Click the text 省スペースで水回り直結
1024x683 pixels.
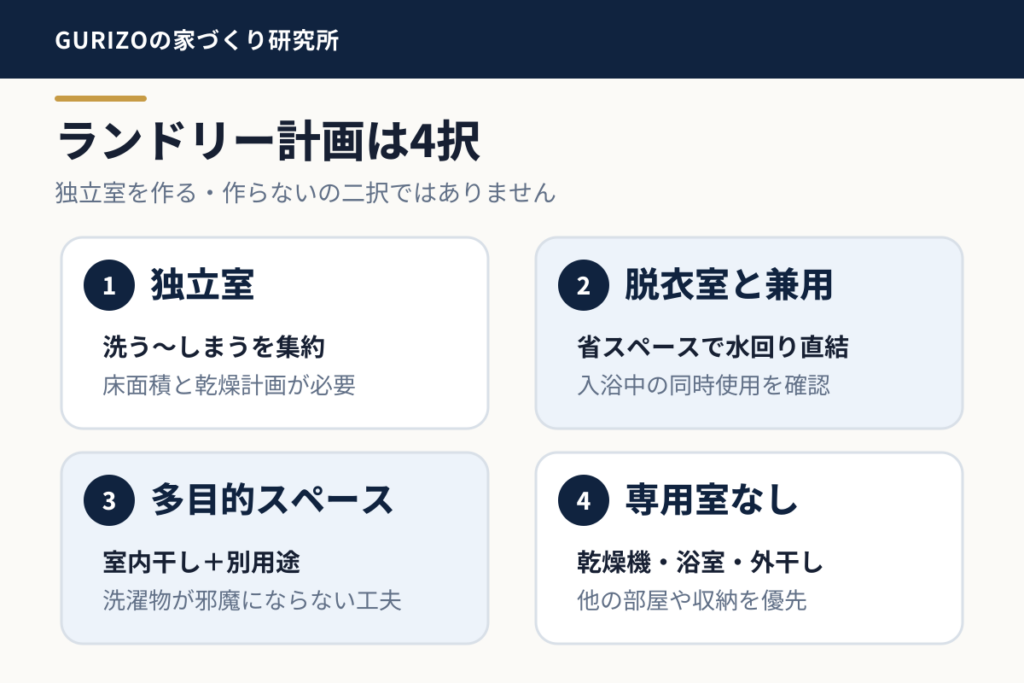pyautogui.click(x=712, y=347)
